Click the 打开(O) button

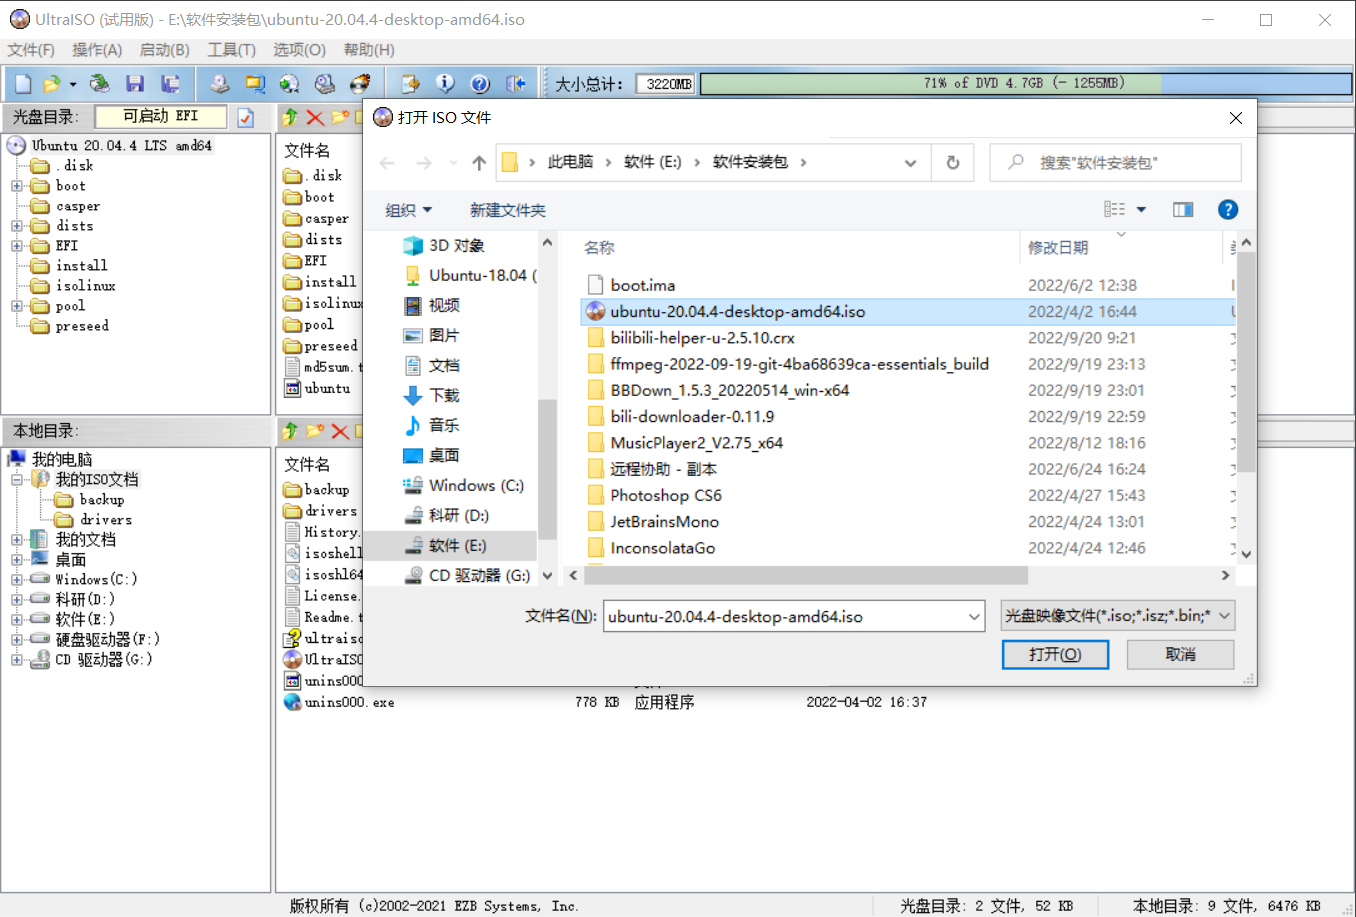[x=1055, y=654]
